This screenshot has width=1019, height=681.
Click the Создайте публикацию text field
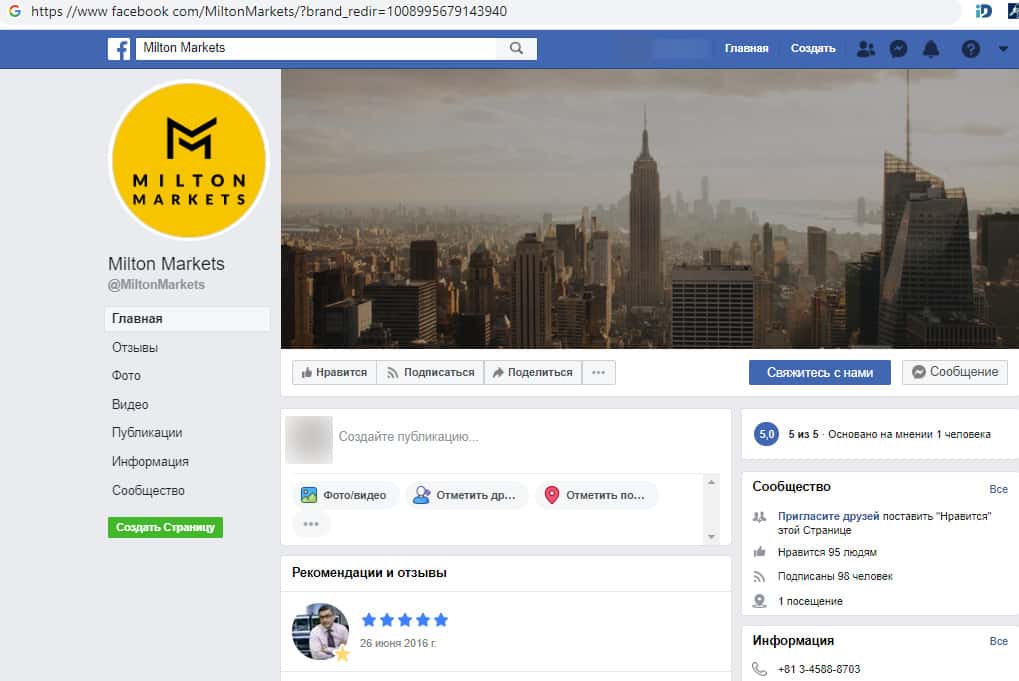[x=408, y=437]
